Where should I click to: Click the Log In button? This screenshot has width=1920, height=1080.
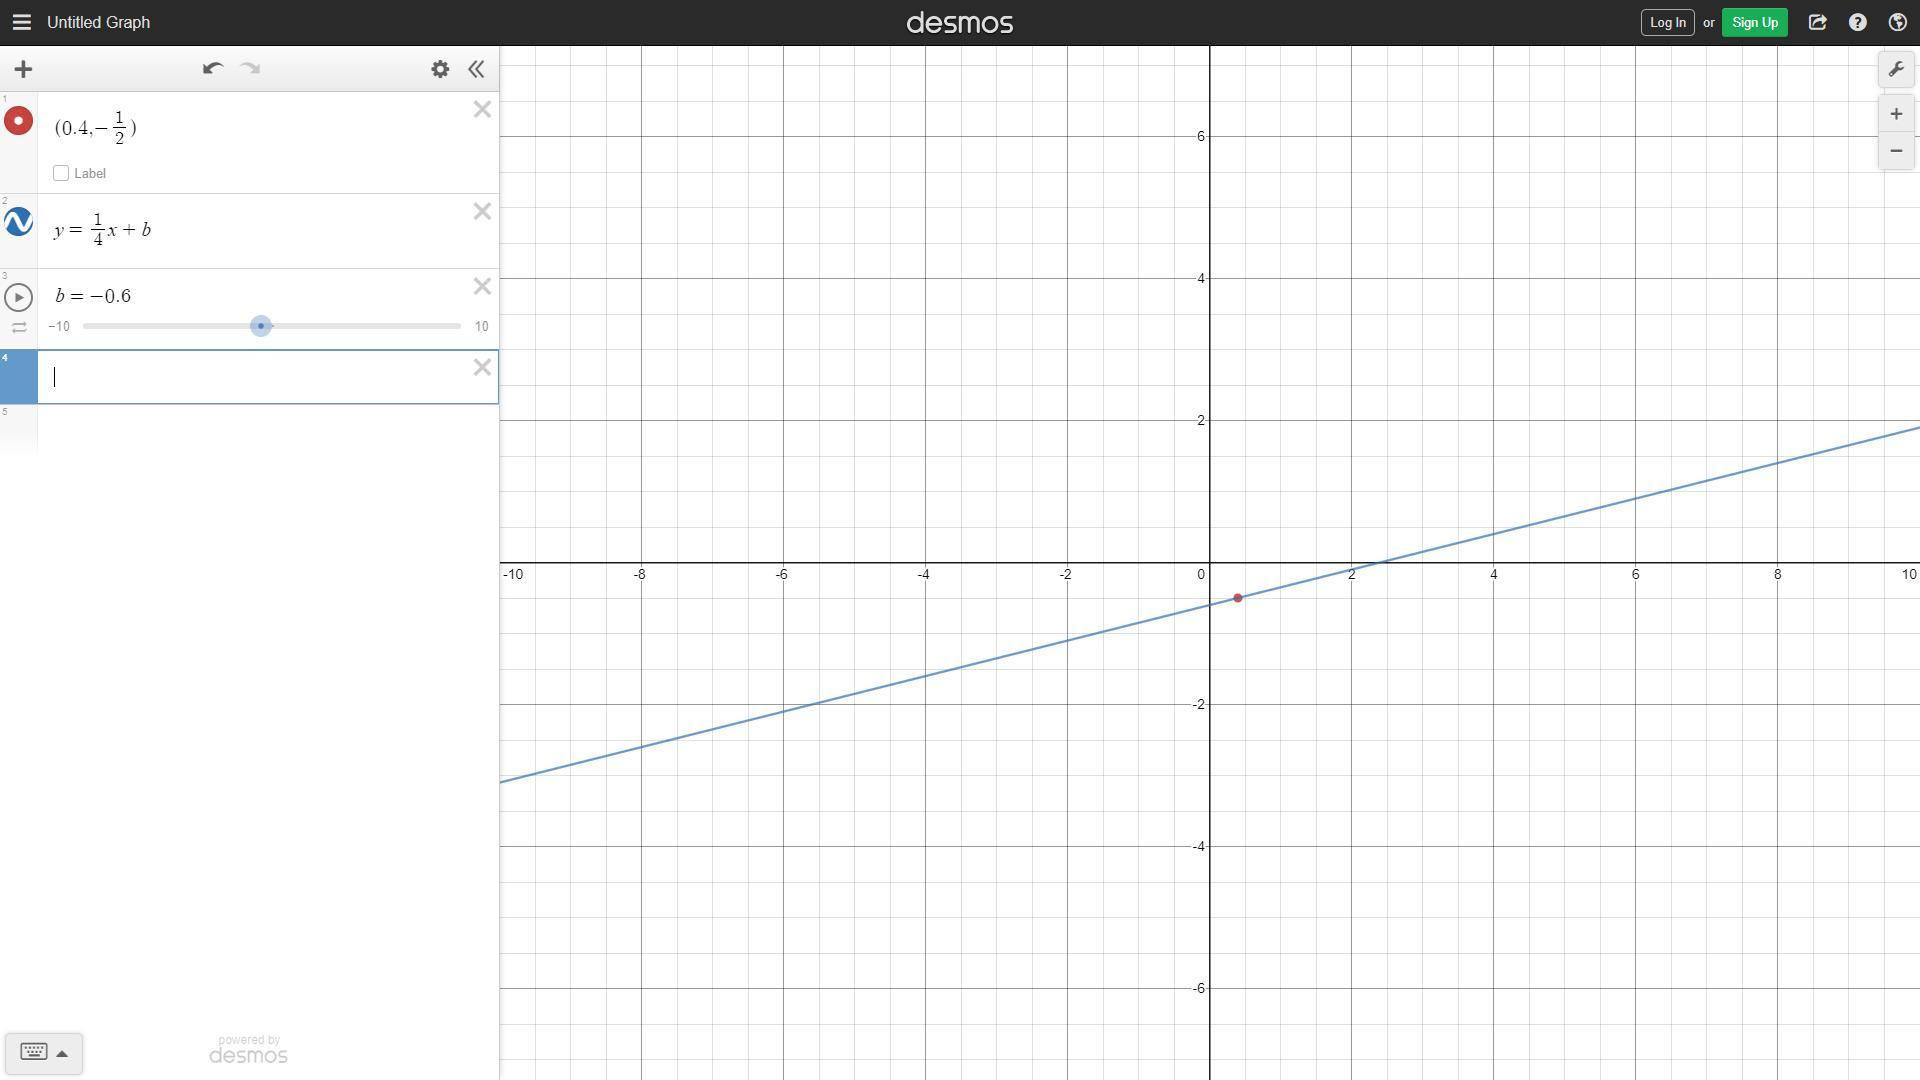click(1667, 22)
